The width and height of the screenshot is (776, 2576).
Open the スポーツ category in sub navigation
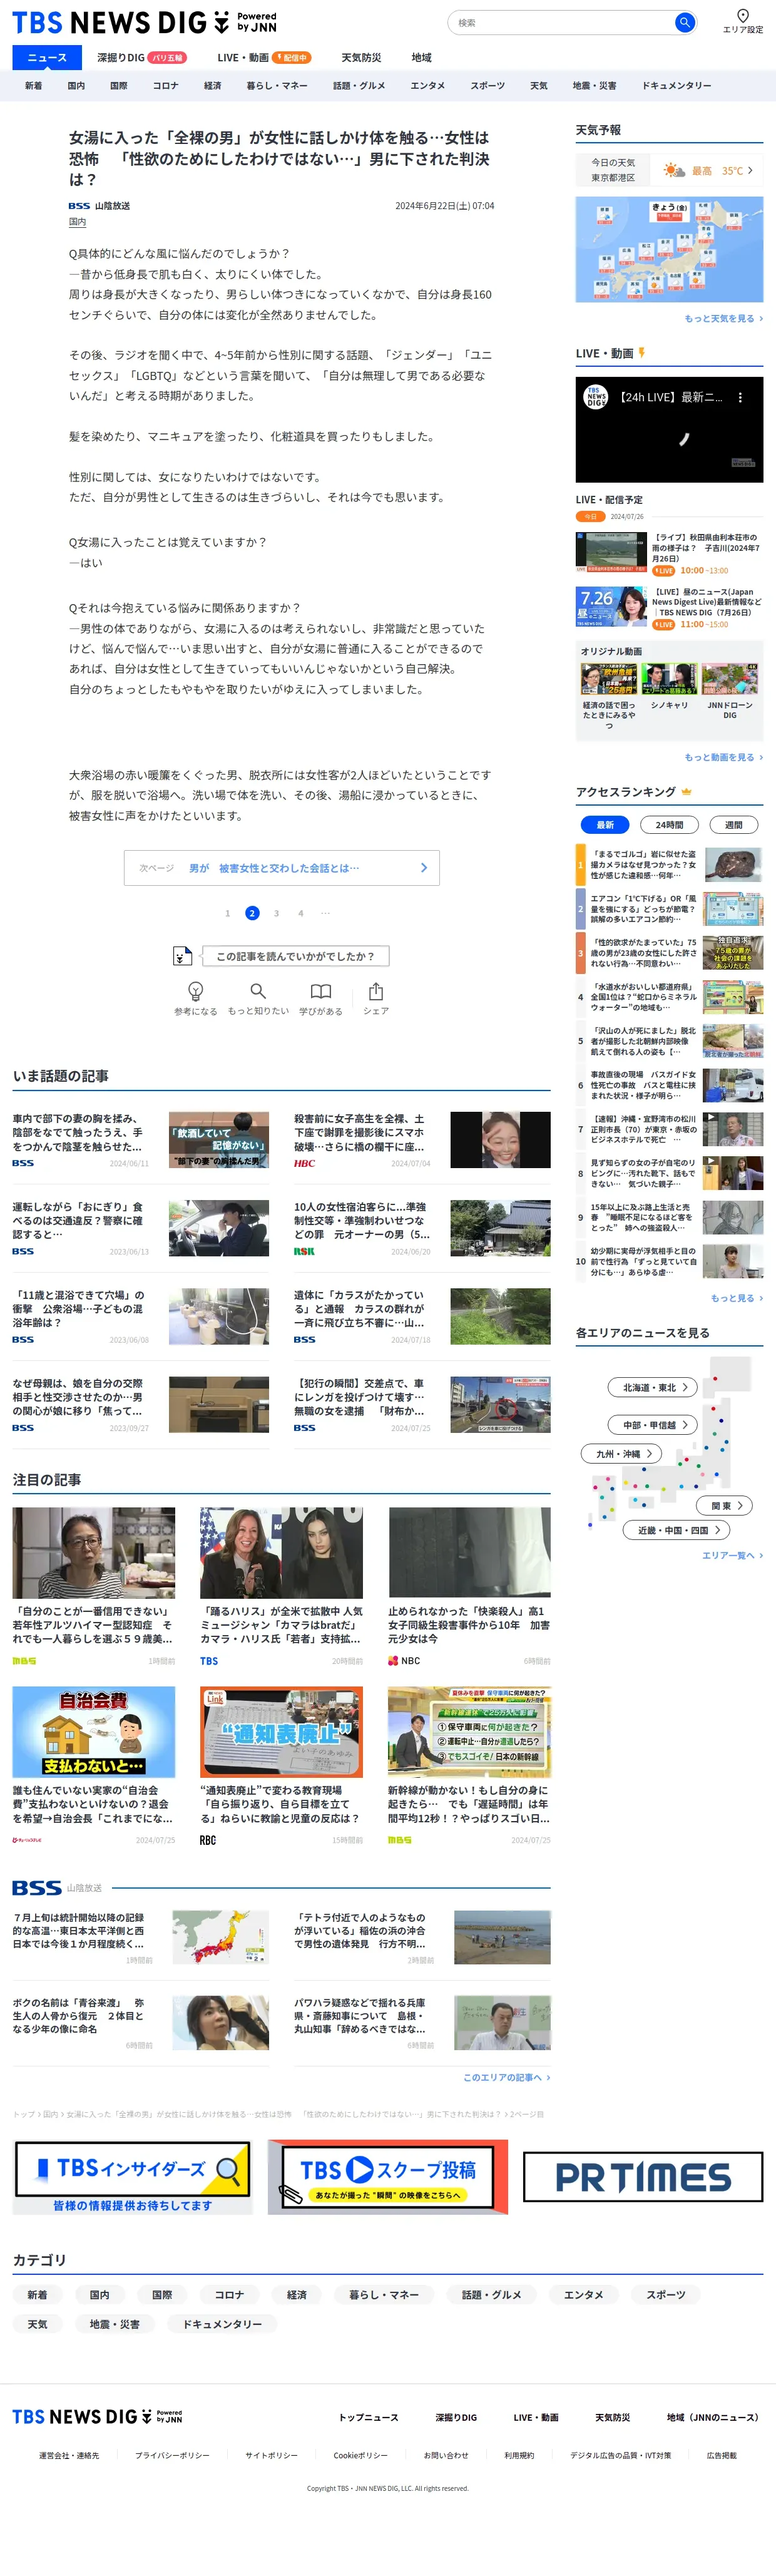(x=488, y=86)
